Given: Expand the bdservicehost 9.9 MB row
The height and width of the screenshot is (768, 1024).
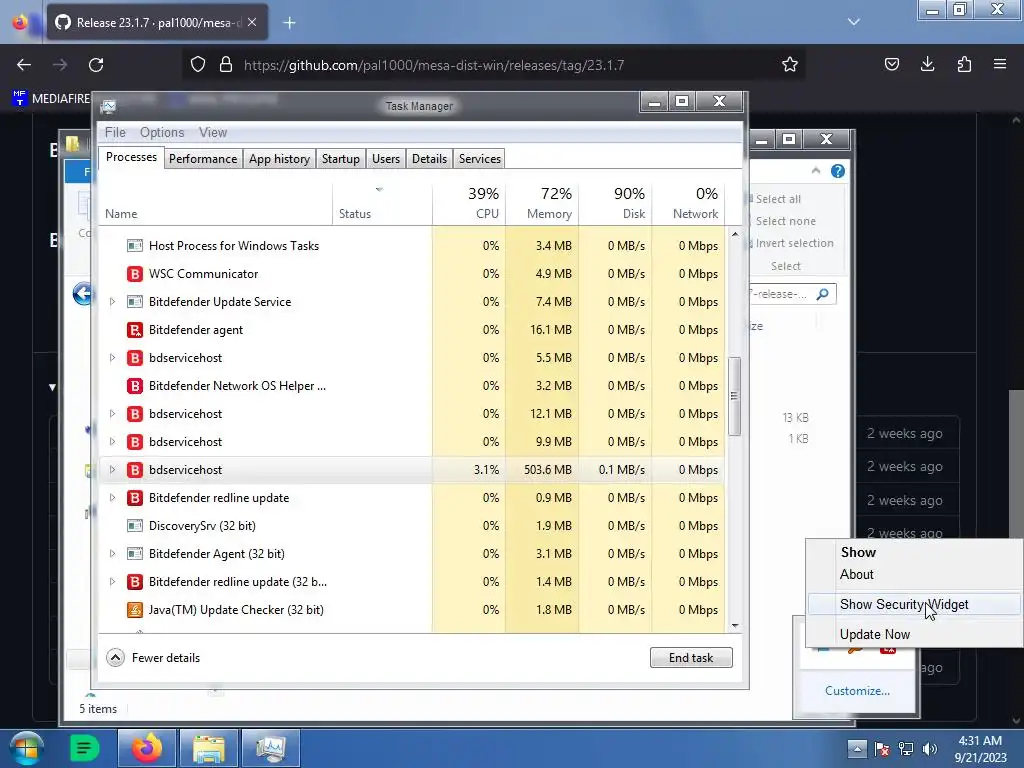Looking at the screenshot, I should click(x=112, y=442).
